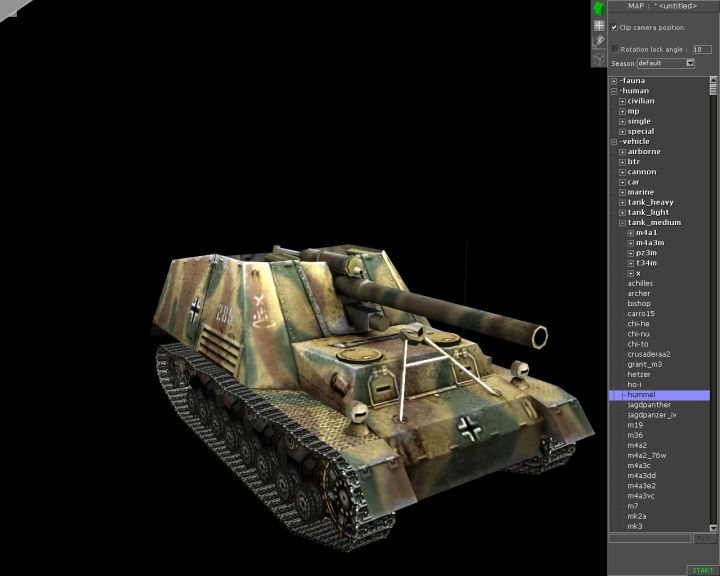Click the Find button beside search field
The width and height of the screenshot is (720, 576).
(x=706, y=538)
